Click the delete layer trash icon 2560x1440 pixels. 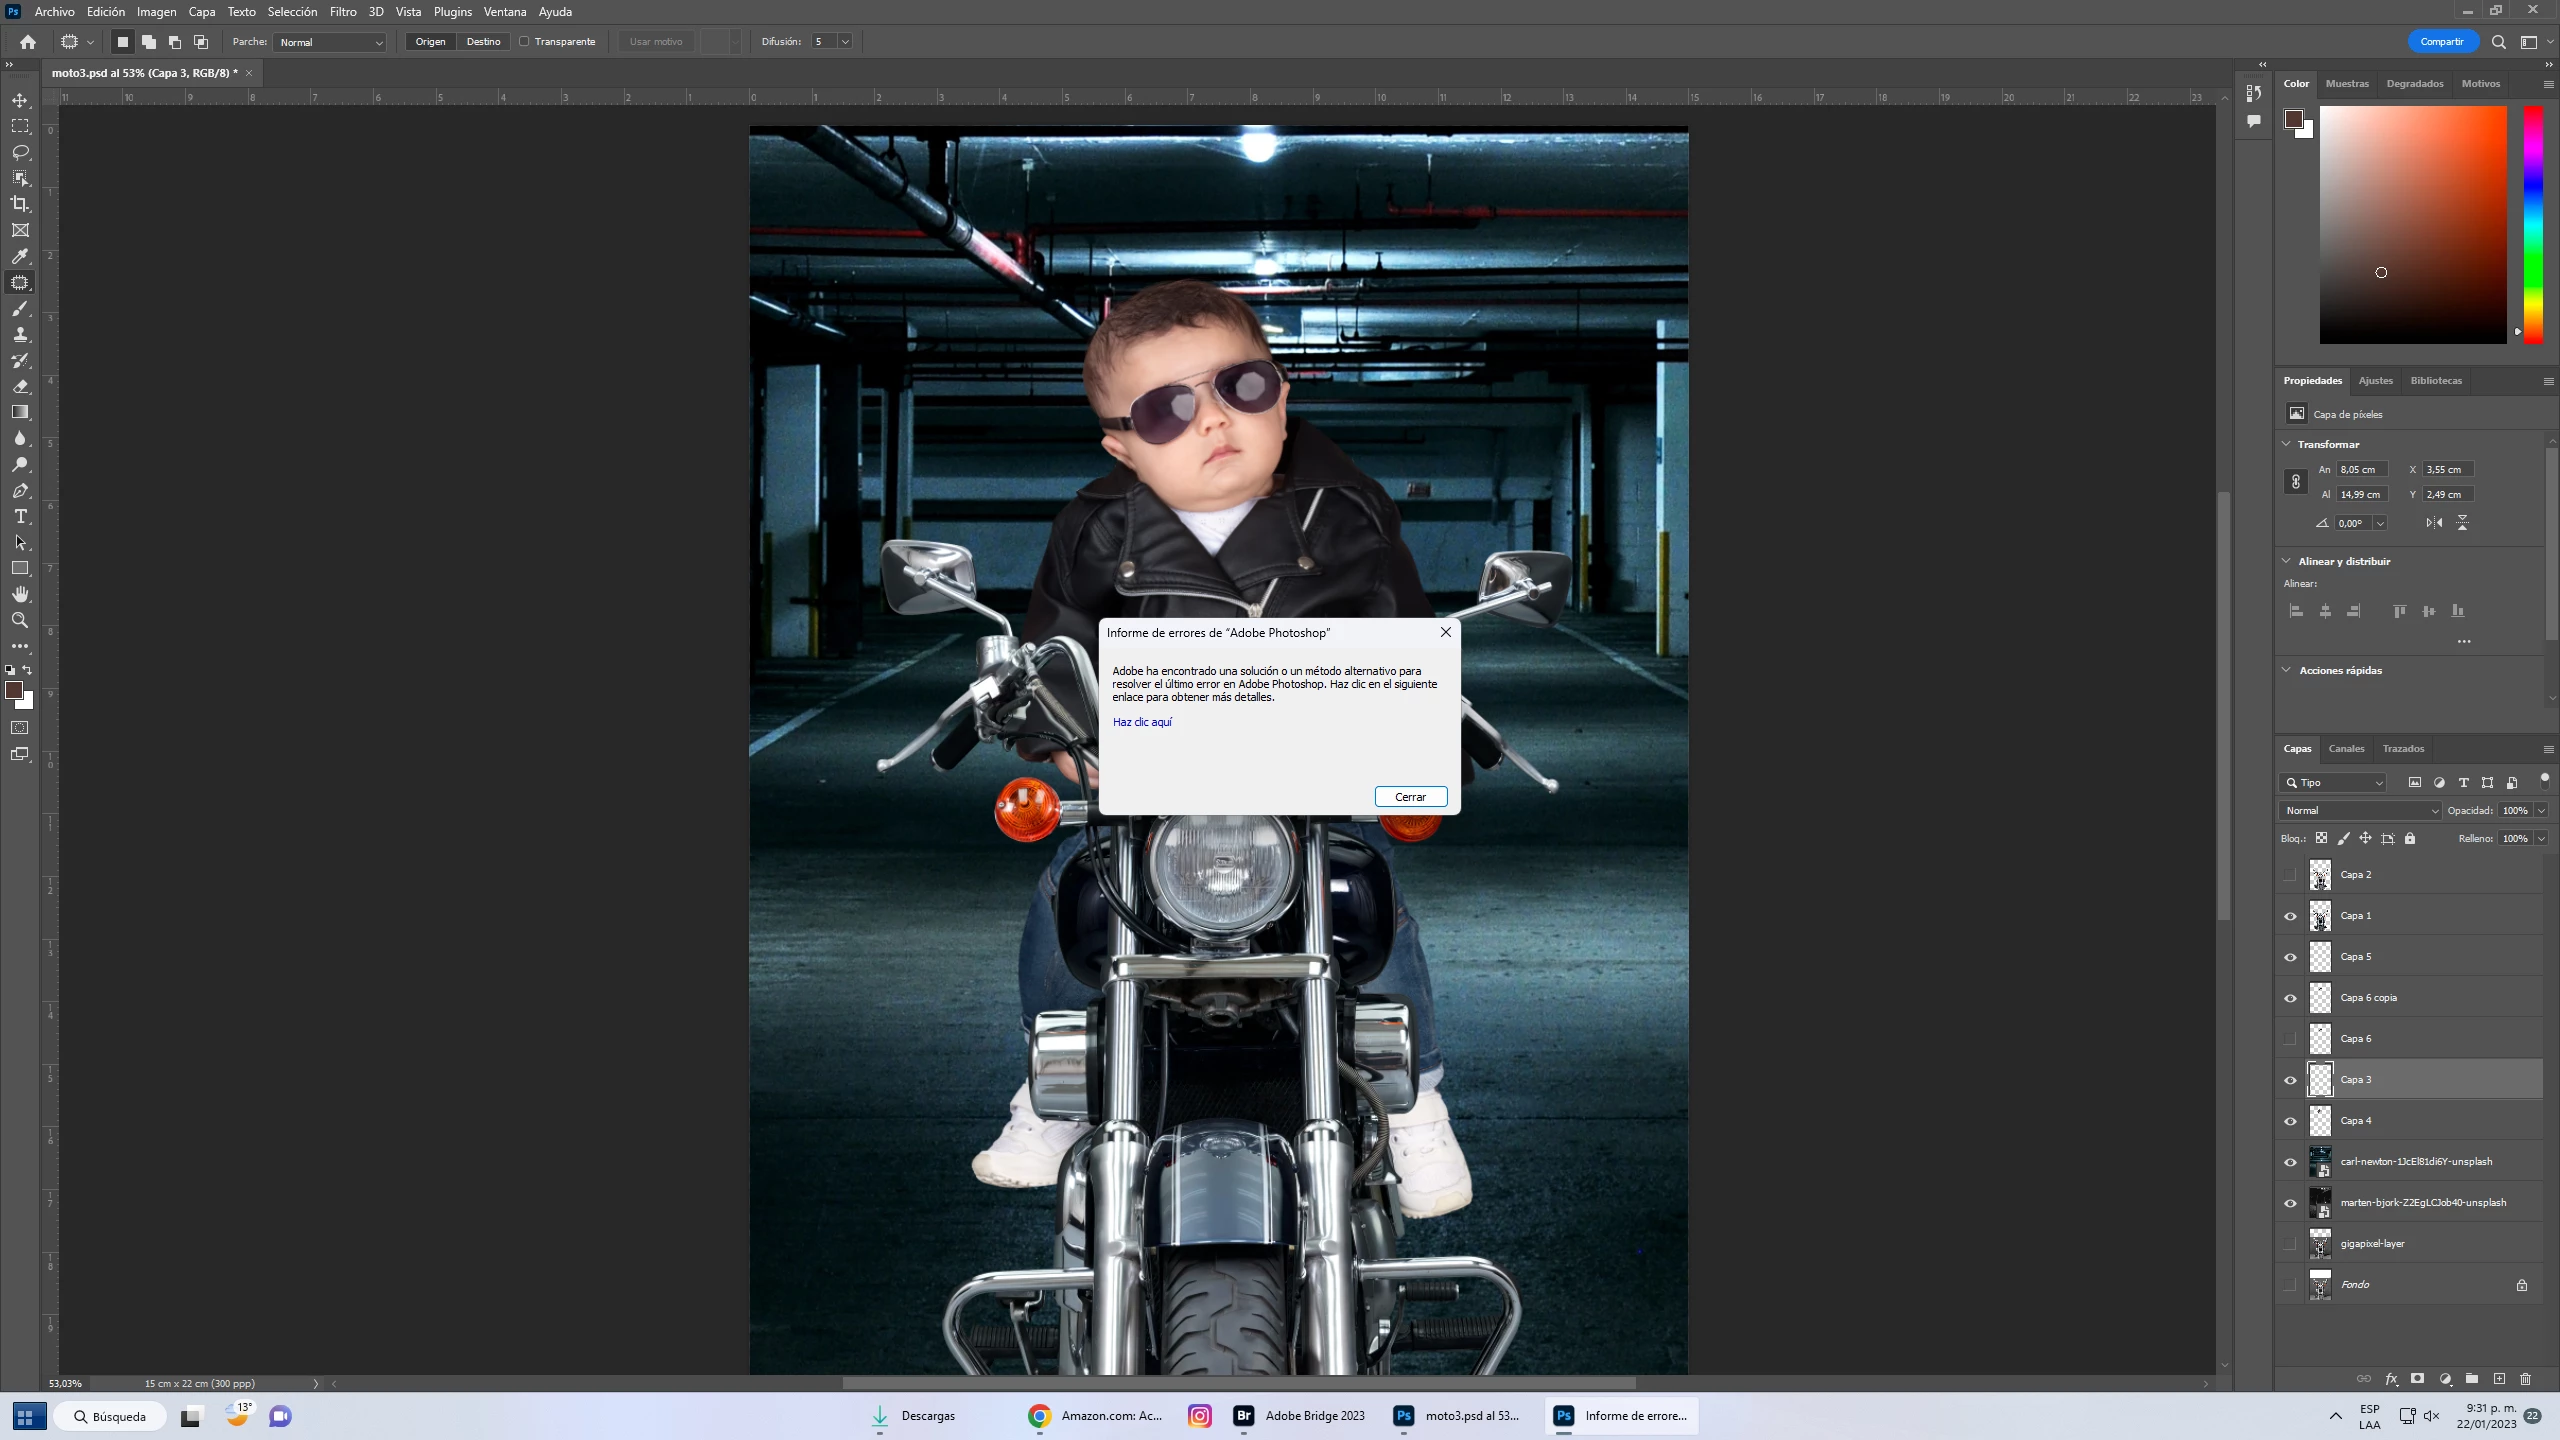[2525, 1379]
